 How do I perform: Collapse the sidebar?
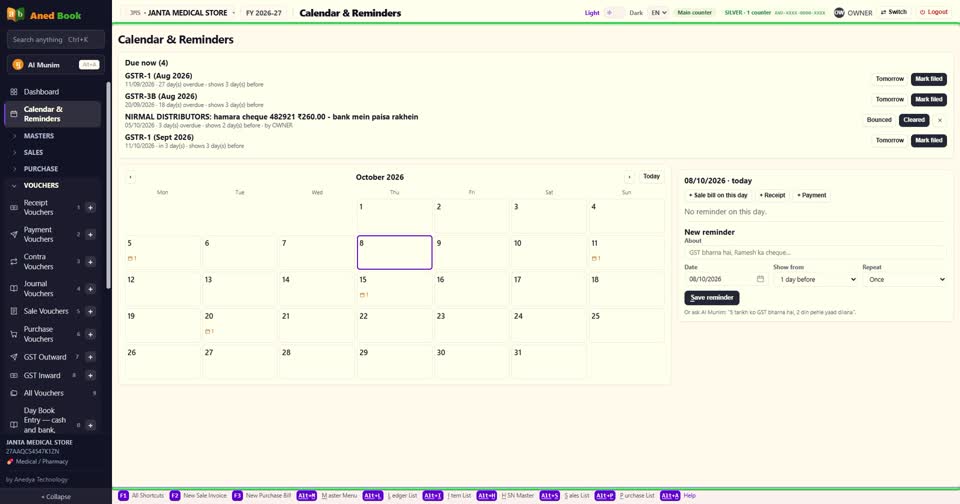click(x=56, y=497)
